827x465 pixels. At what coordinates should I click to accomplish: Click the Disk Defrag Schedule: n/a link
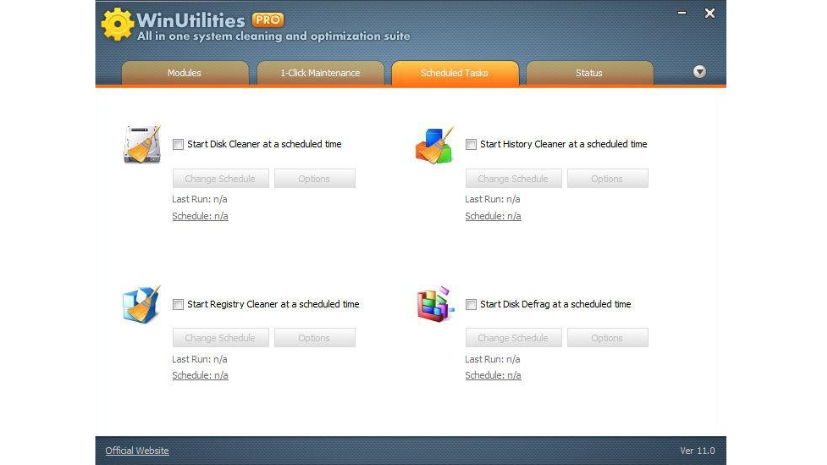(493, 376)
